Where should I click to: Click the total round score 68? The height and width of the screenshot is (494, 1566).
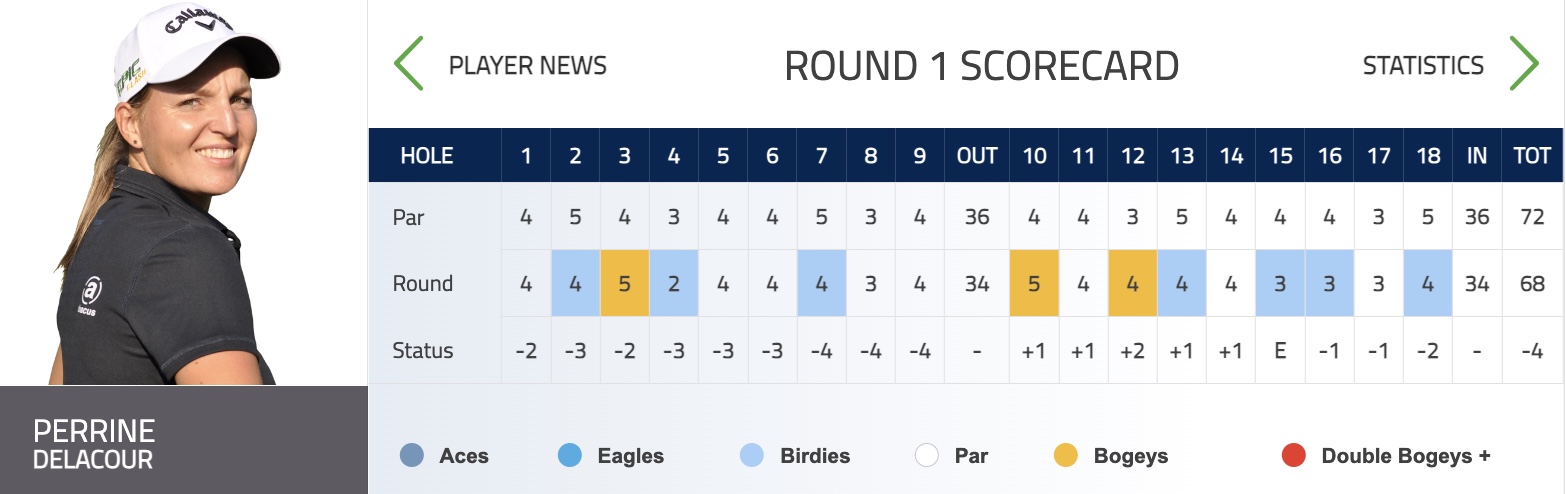(1532, 283)
